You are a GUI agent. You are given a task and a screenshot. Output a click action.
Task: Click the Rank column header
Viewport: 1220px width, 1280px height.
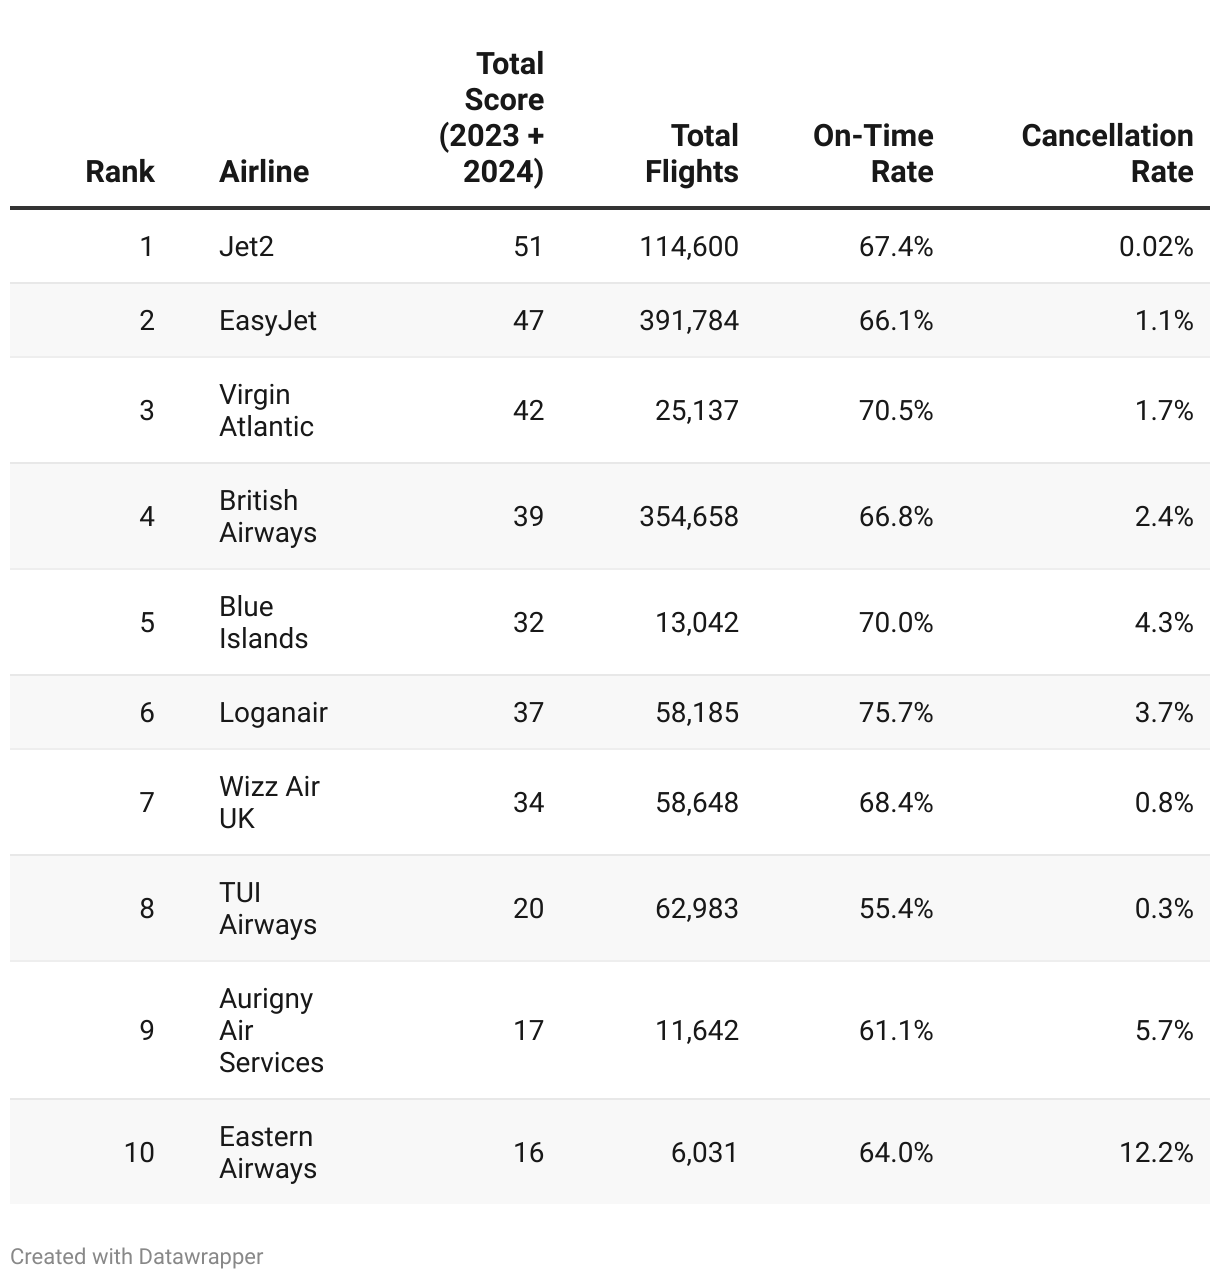[x=120, y=171]
